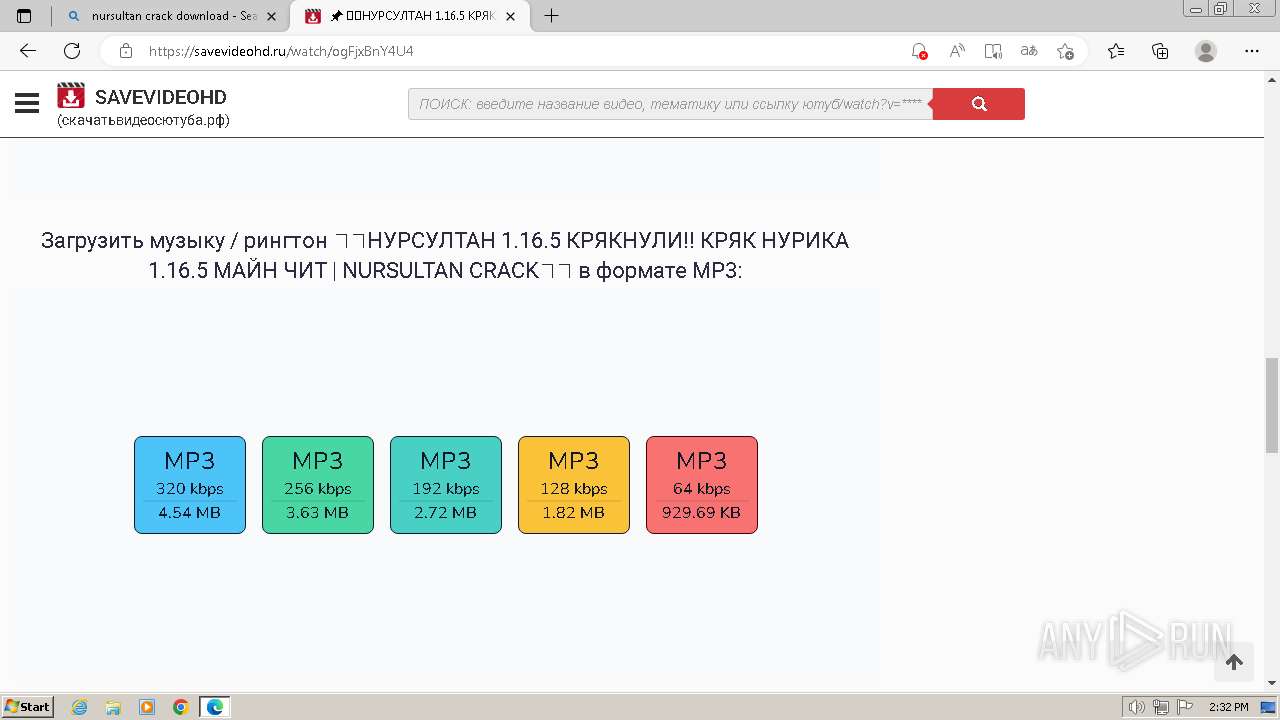Close the НУРСУЛТАН 1.16.5 tab
The height and width of the screenshot is (720, 1280).
pyautogui.click(x=512, y=16)
